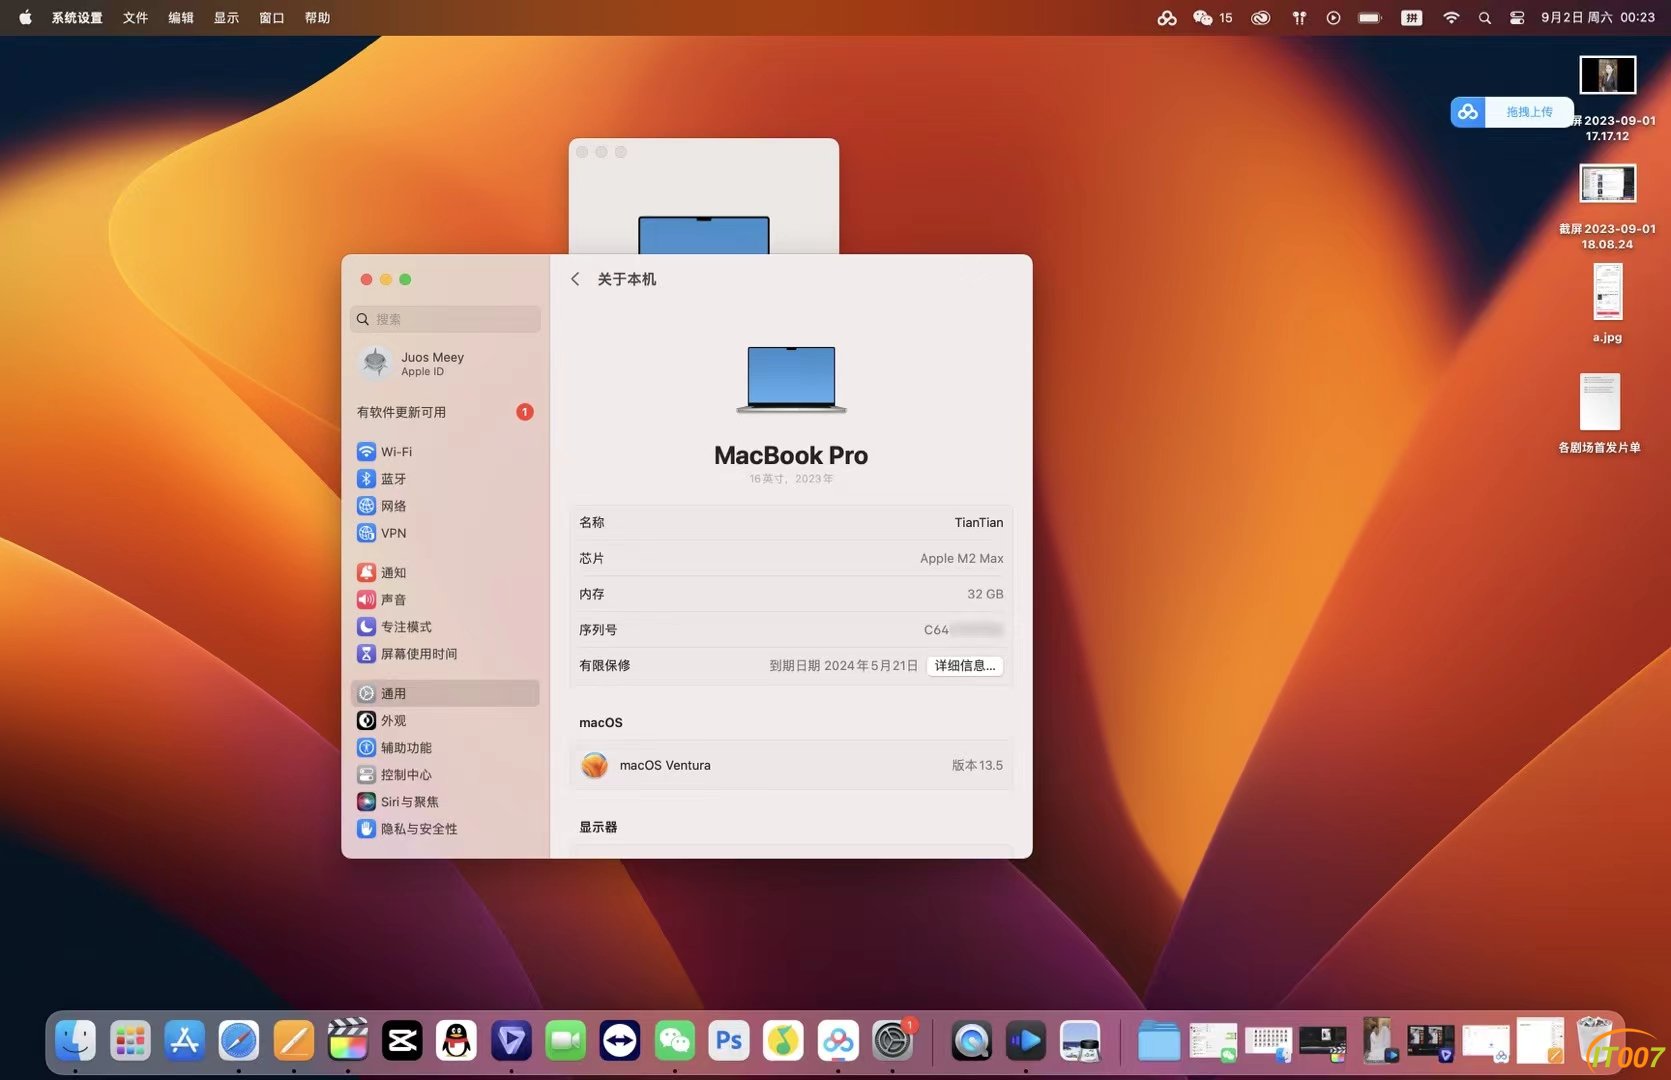Screen dimensions: 1671x1080
Task: Click WeChat menu bar icon showing 15
Action: [1212, 17]
